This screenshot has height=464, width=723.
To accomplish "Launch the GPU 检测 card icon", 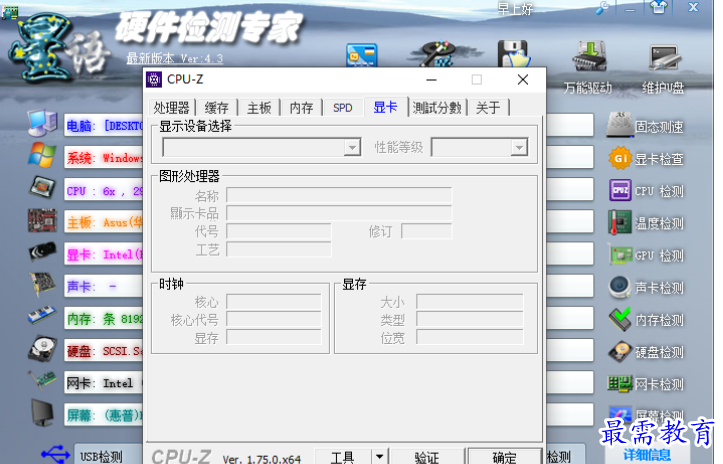I will click(620, 255).
